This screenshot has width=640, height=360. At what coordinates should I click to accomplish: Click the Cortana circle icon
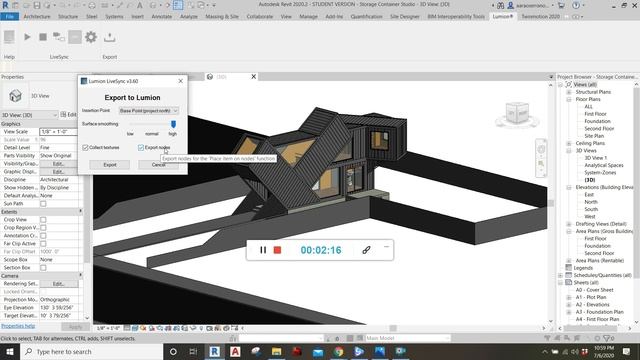(x=173, y=351)
